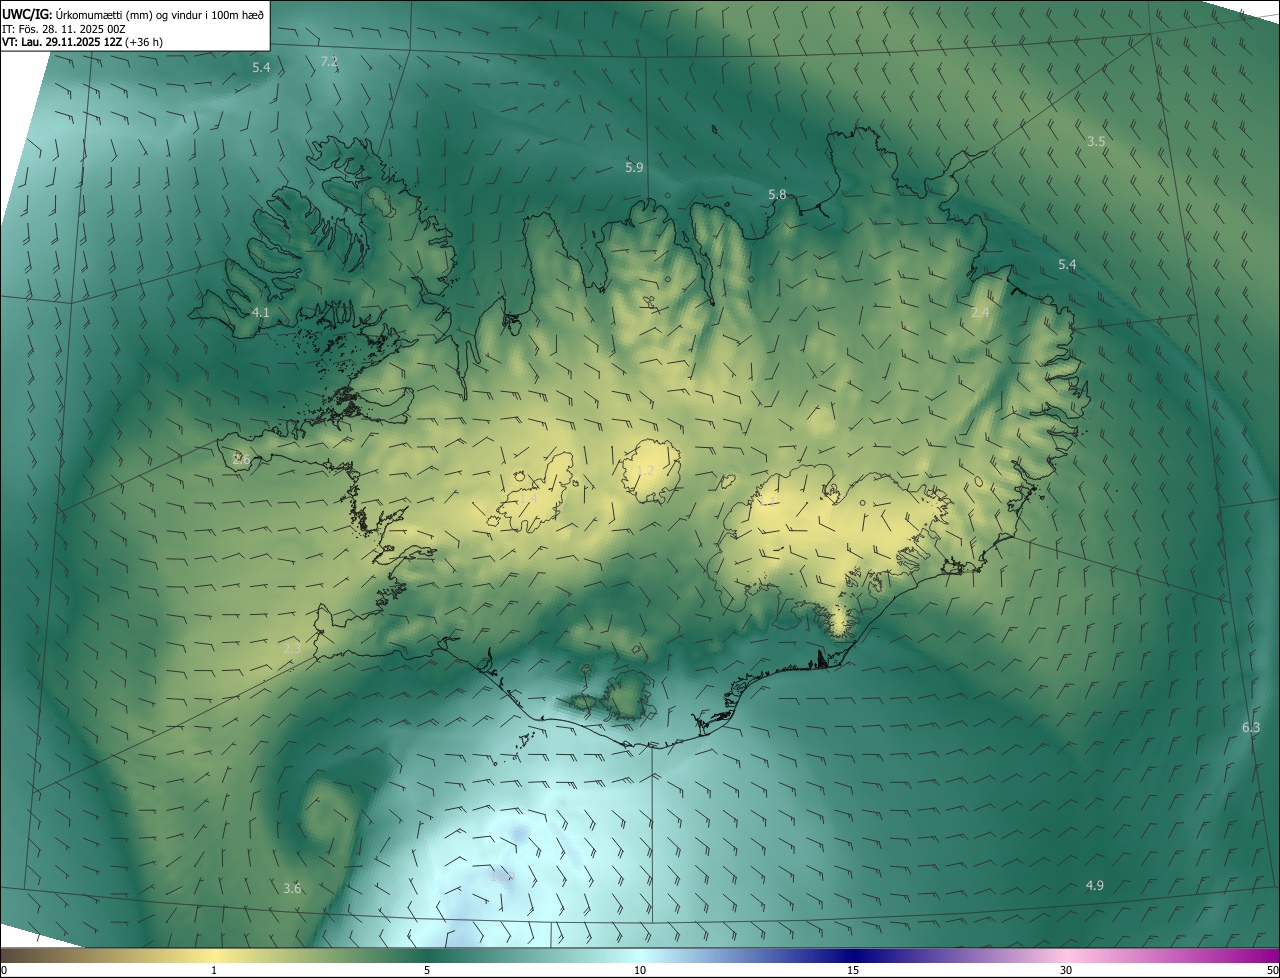
Task: Click the 6.3 value on the map
Action: pos(1251,727)
